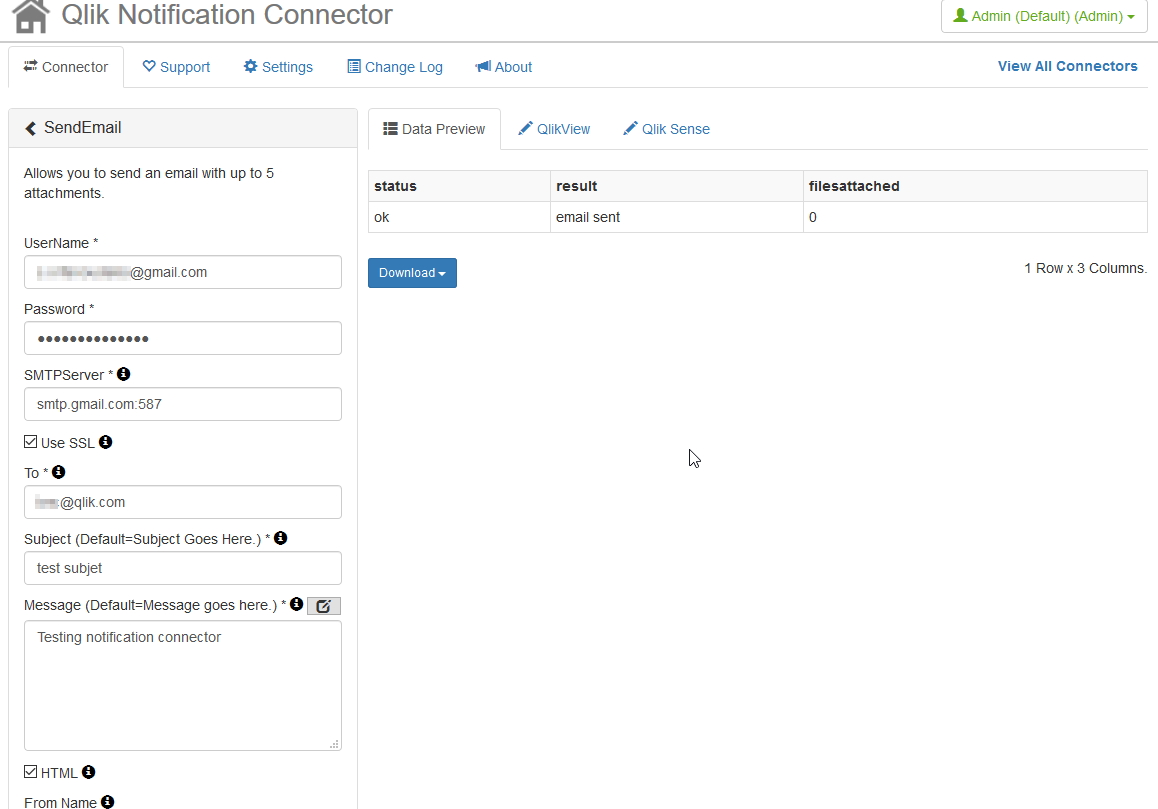Click the info icon next to To field

pos(58,472)
